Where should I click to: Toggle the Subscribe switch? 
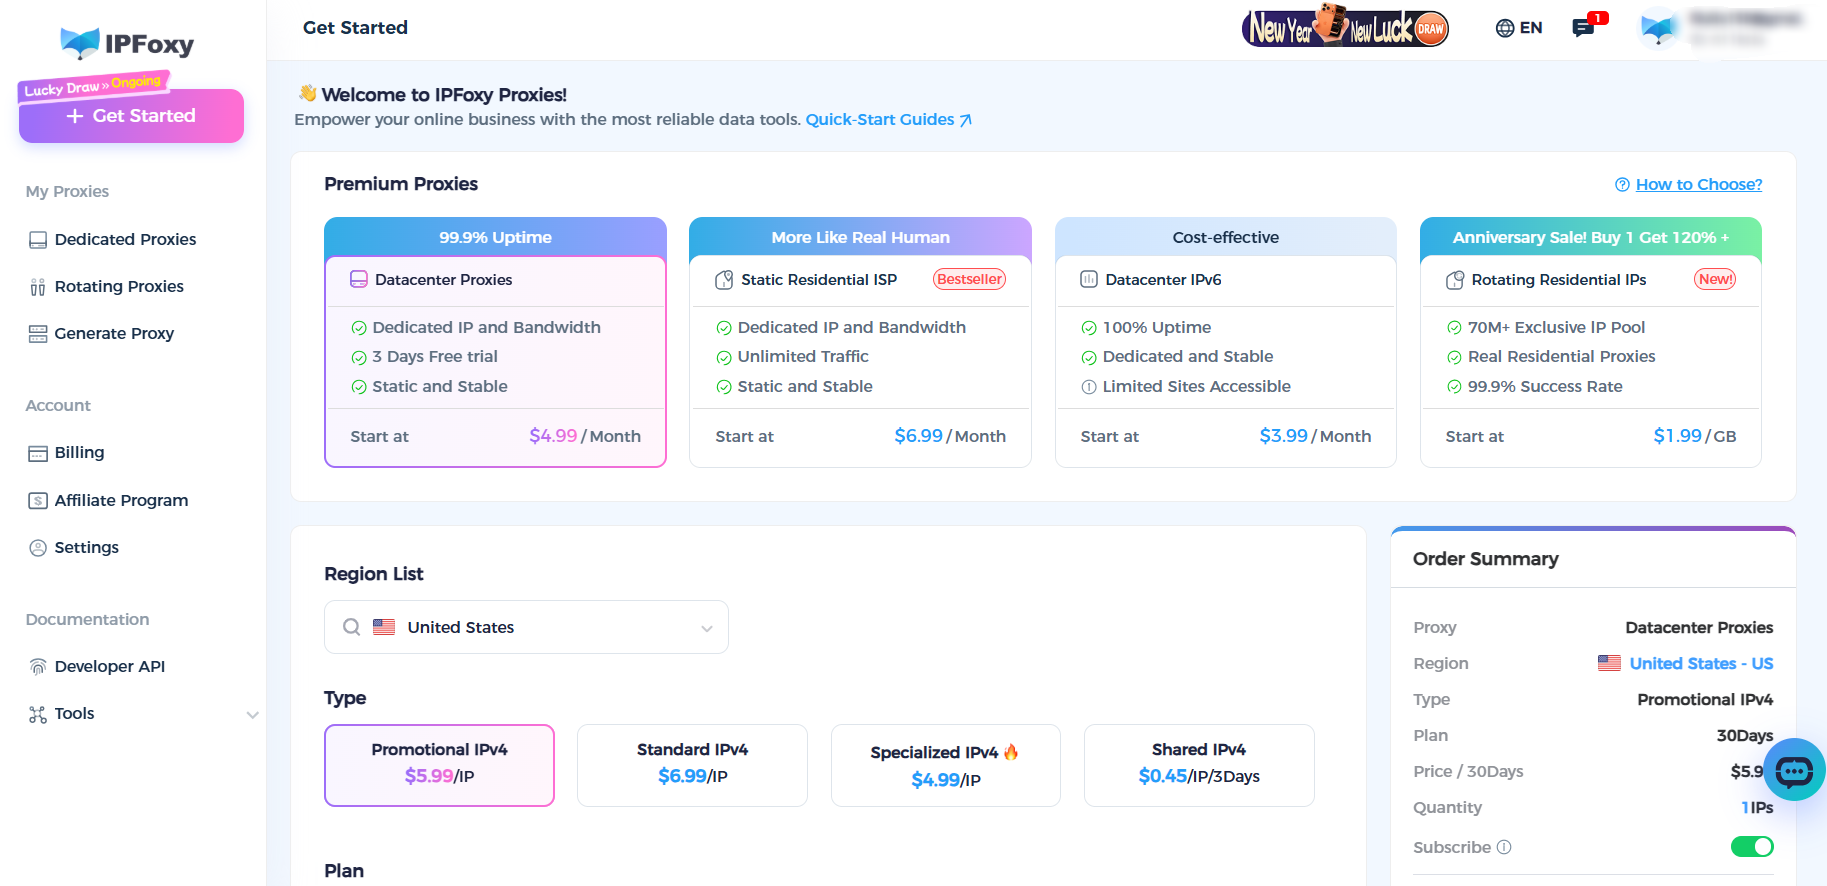point(1751,847)
